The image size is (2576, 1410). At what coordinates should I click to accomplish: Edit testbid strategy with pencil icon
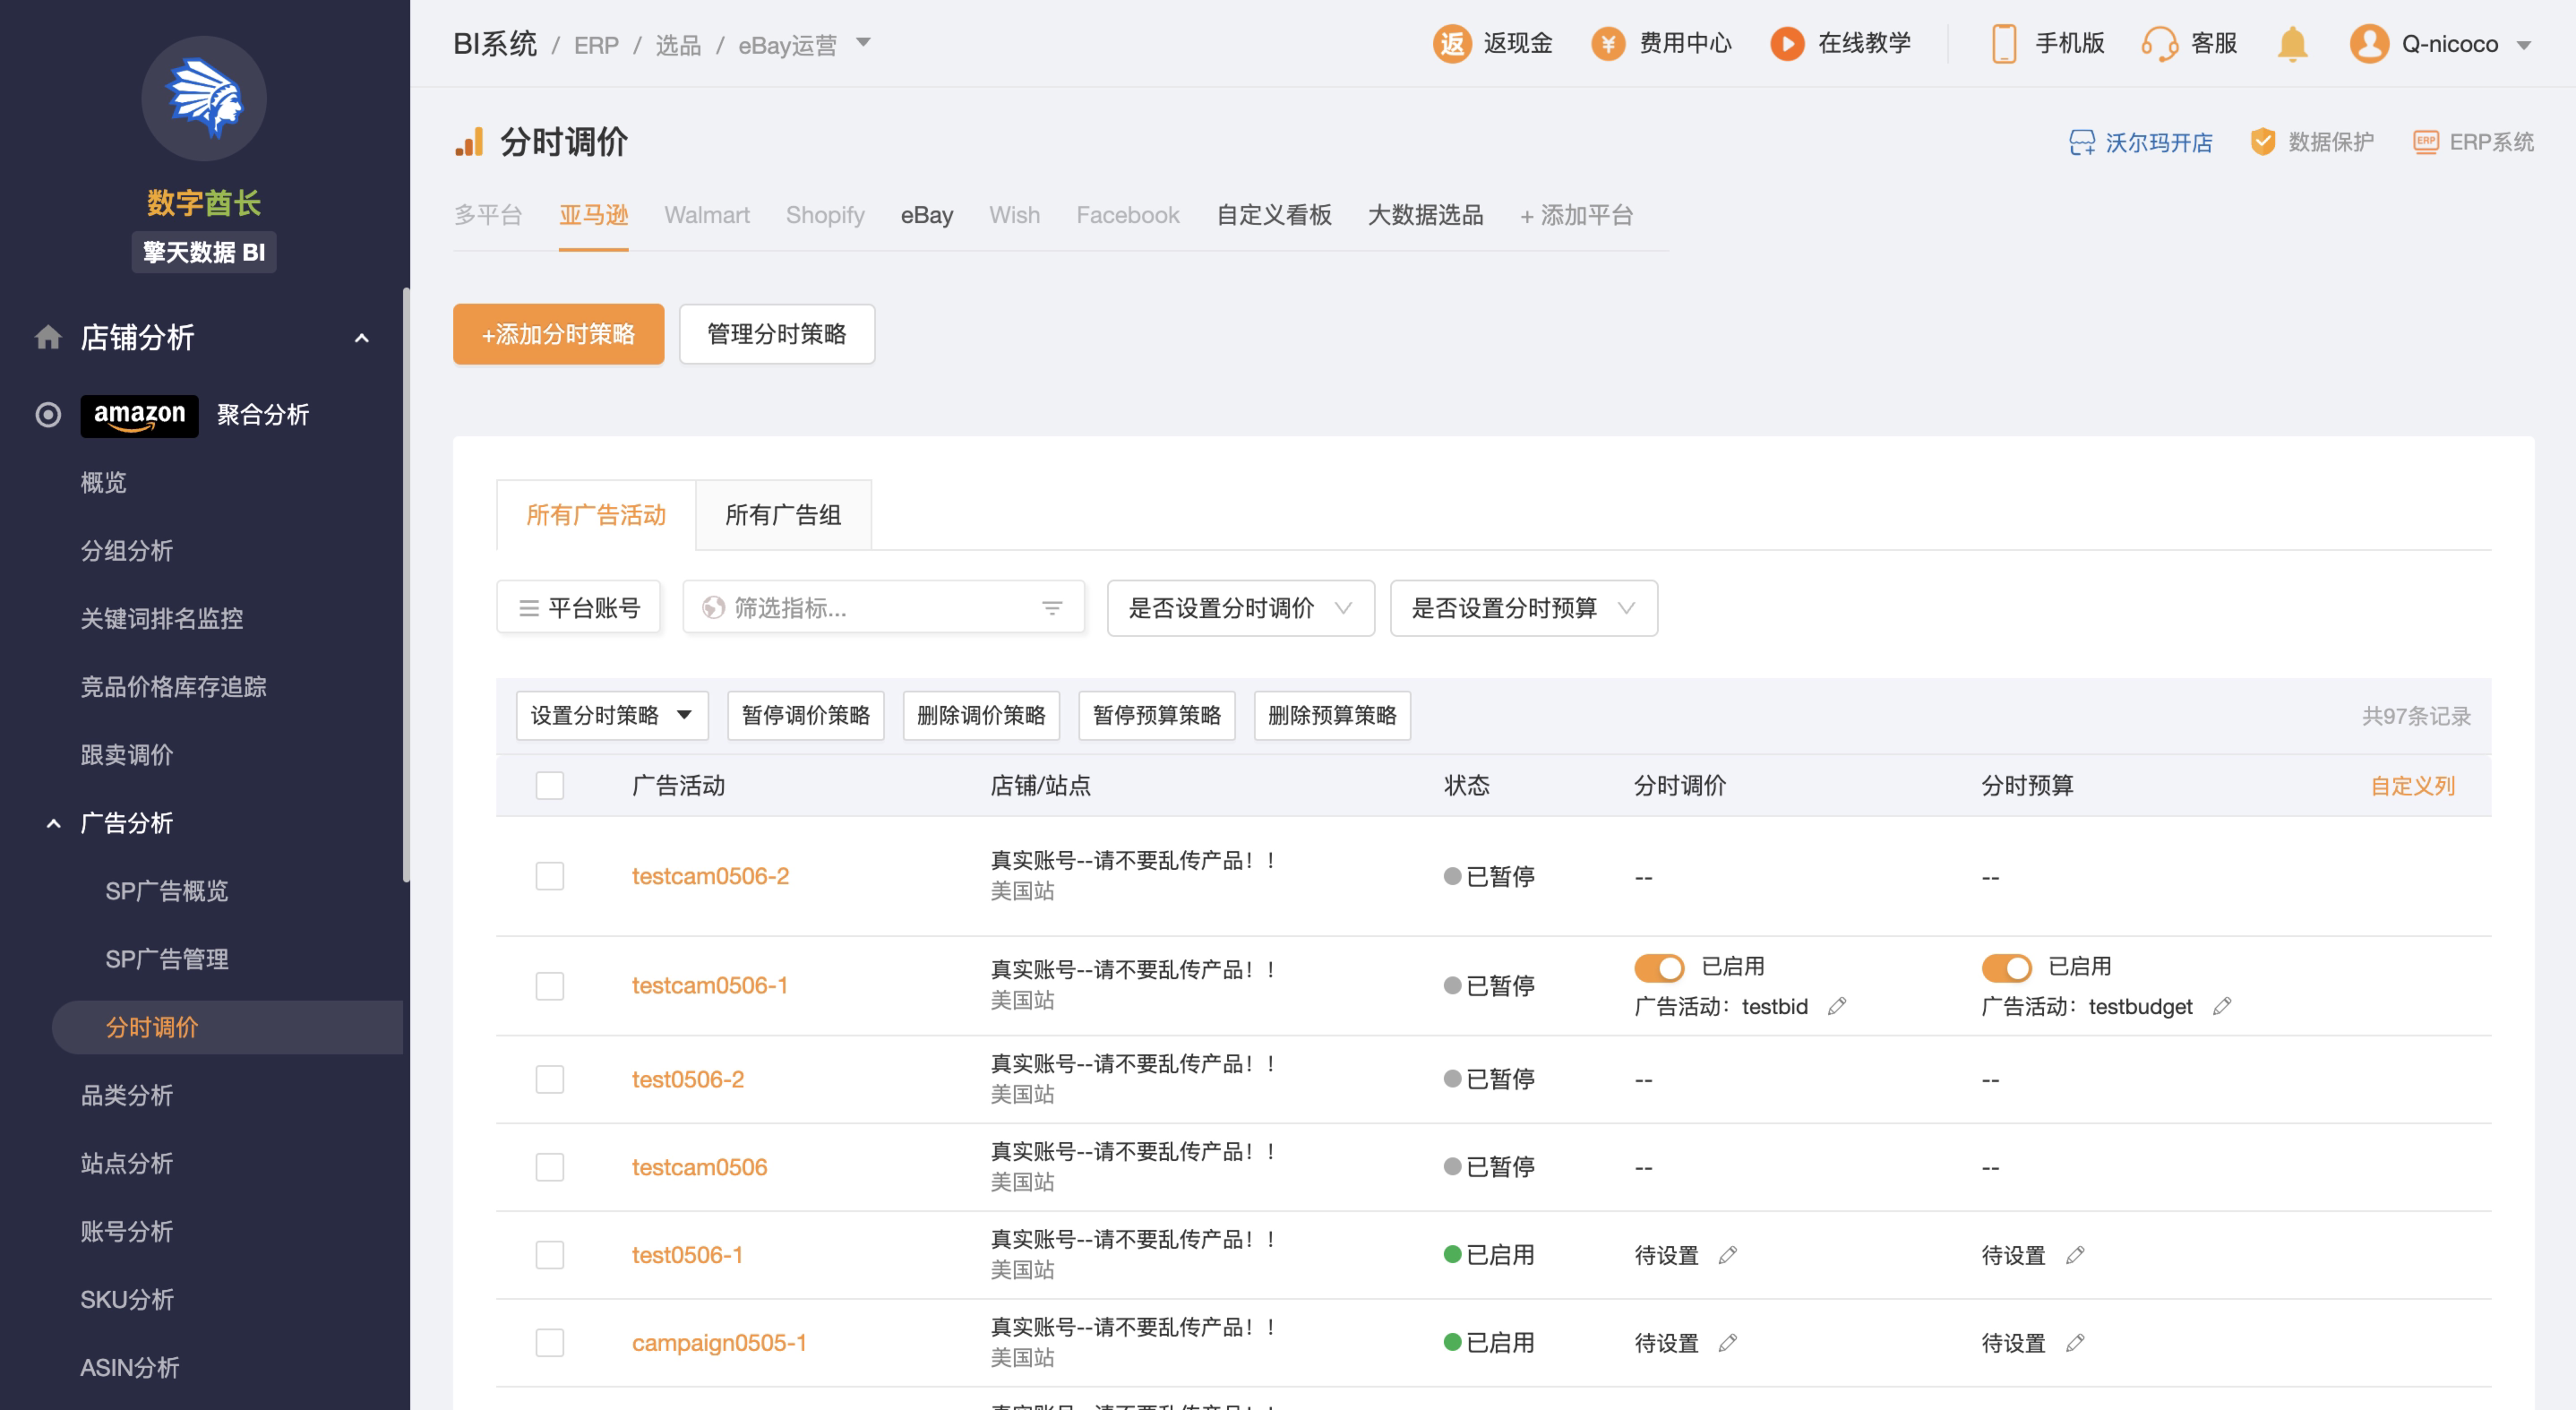pos(1836,1006)
